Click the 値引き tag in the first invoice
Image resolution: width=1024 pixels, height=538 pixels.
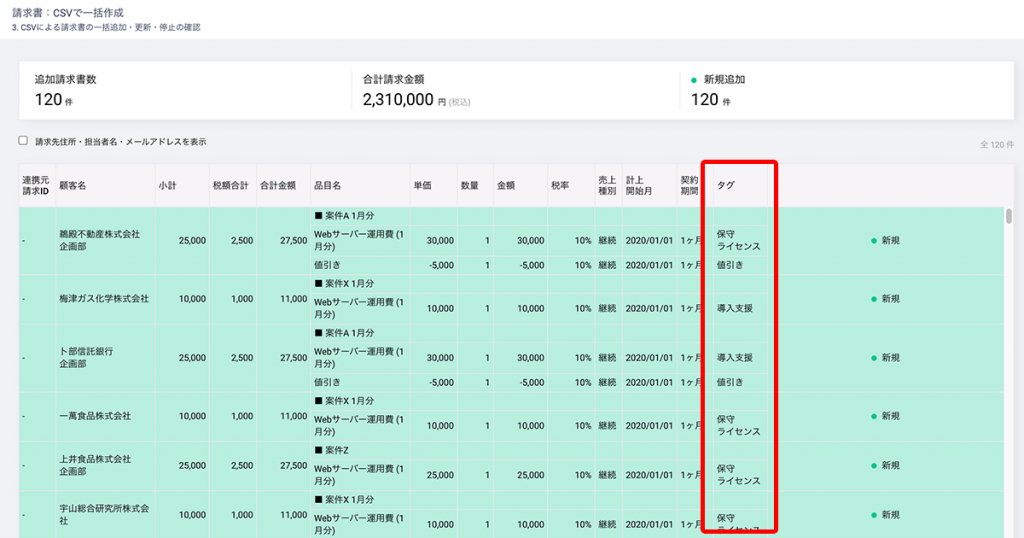pyautogui.click(x=729, y=265)
